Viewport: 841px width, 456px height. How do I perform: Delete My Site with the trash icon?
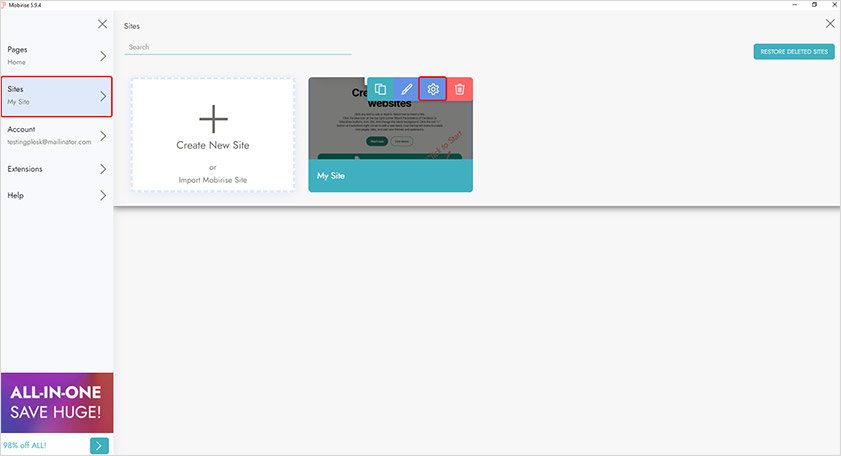(x=460, y=89)
